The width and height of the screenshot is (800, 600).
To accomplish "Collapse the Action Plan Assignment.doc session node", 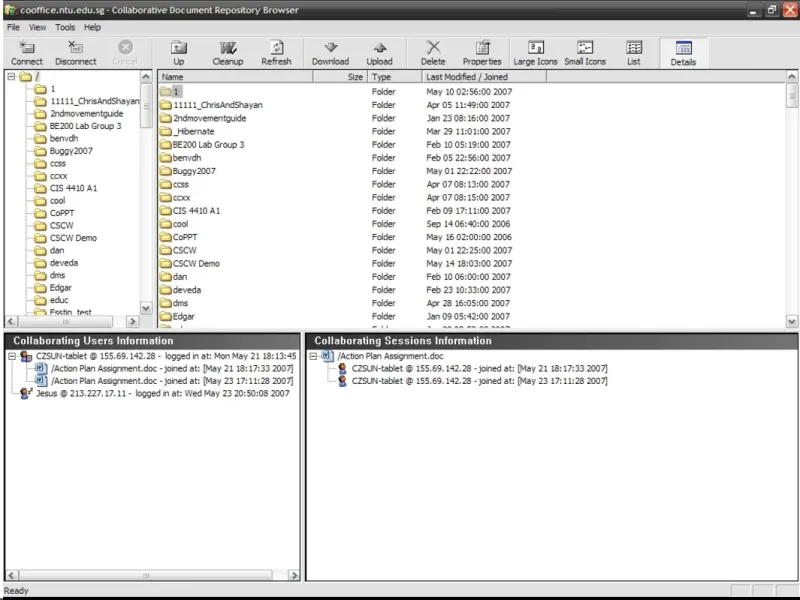I will pos(313,356).
